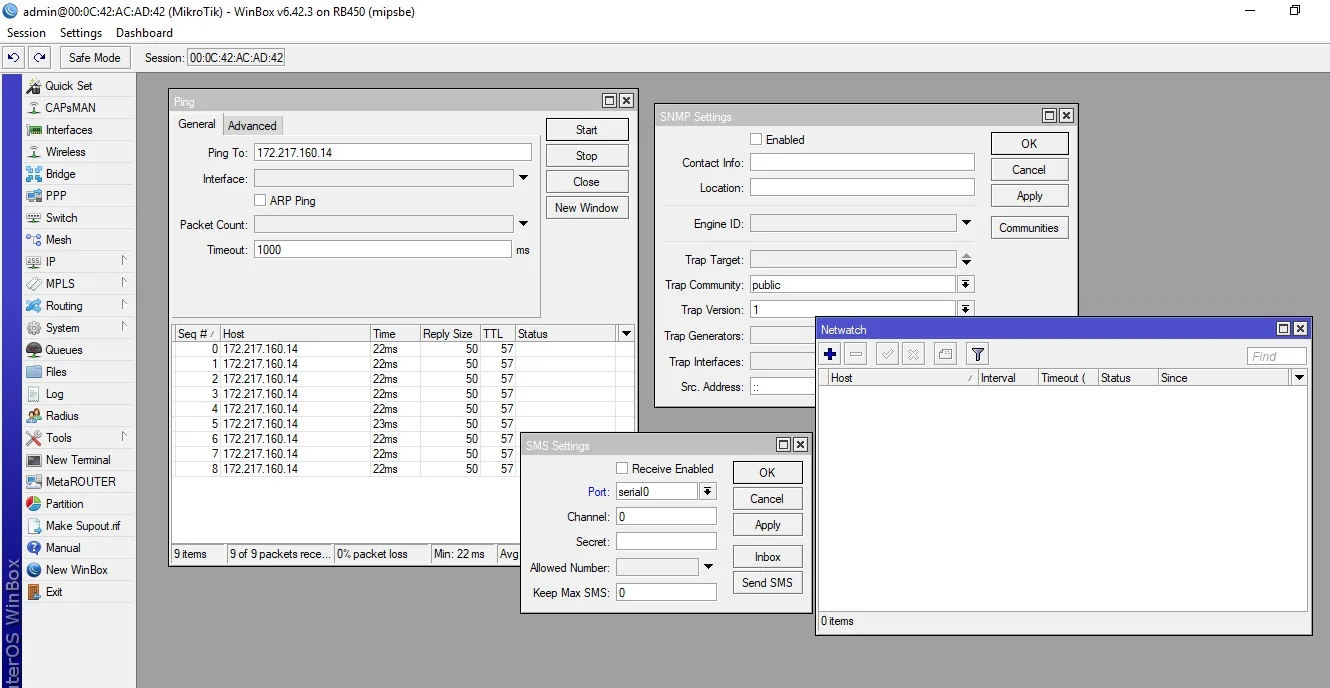Screen dimensions: 1330x688
Task: Open the Wireless sidebar item
Action: point(65,152)
